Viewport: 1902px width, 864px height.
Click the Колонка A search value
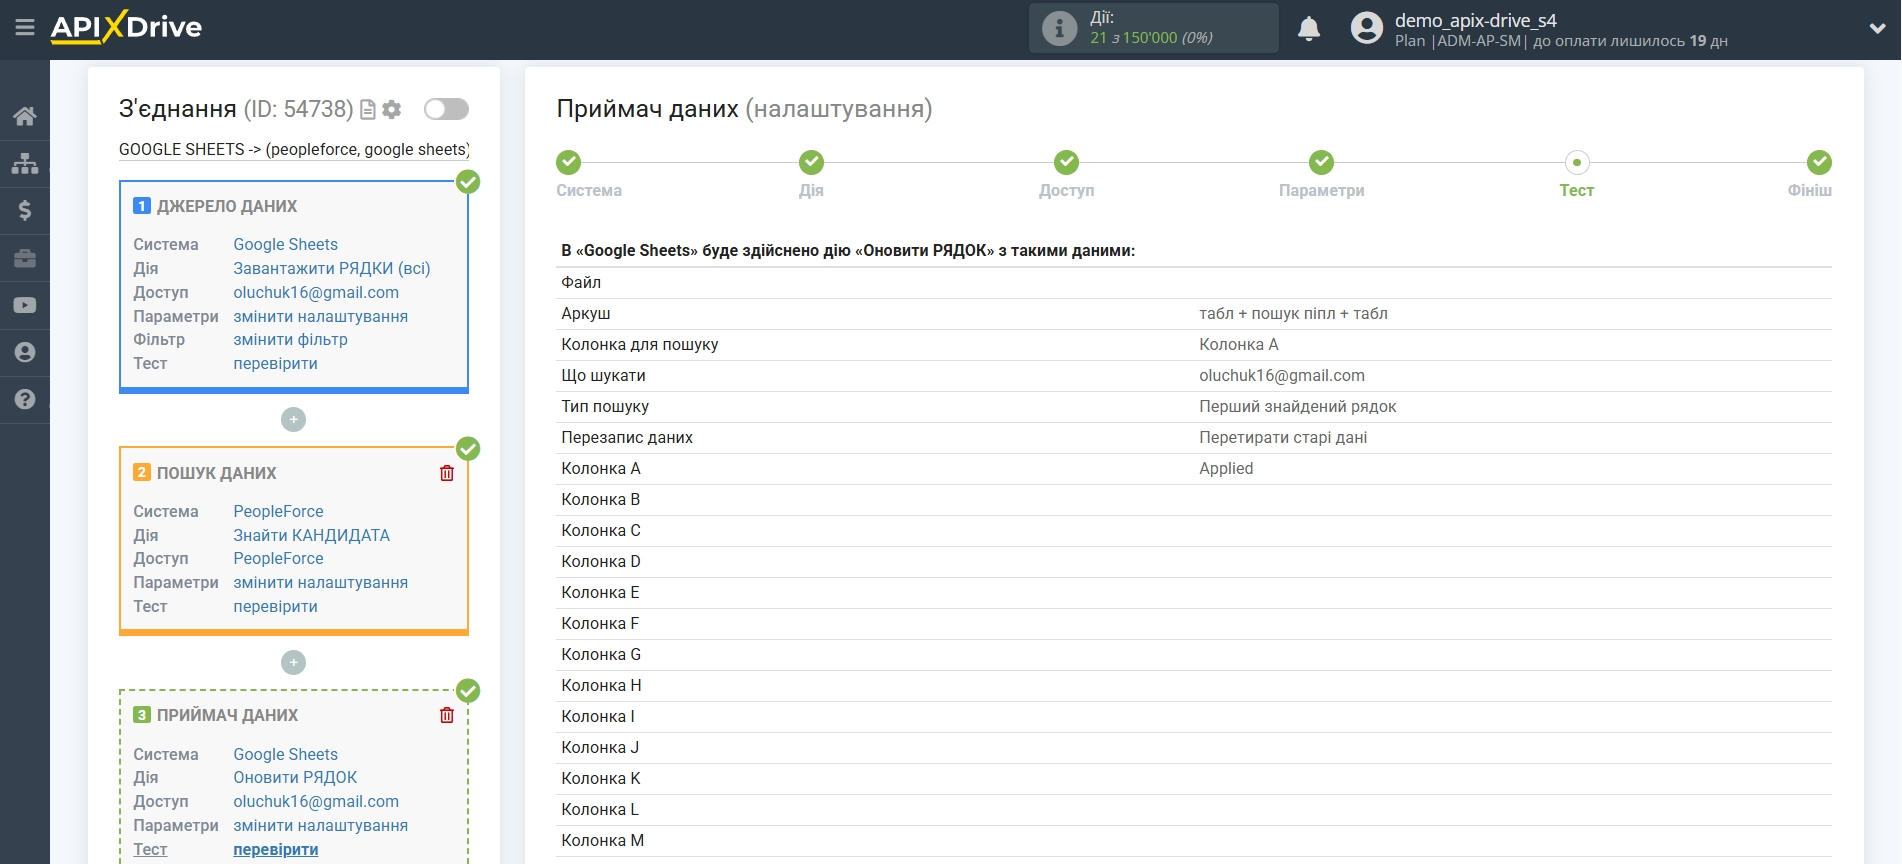1238,344
